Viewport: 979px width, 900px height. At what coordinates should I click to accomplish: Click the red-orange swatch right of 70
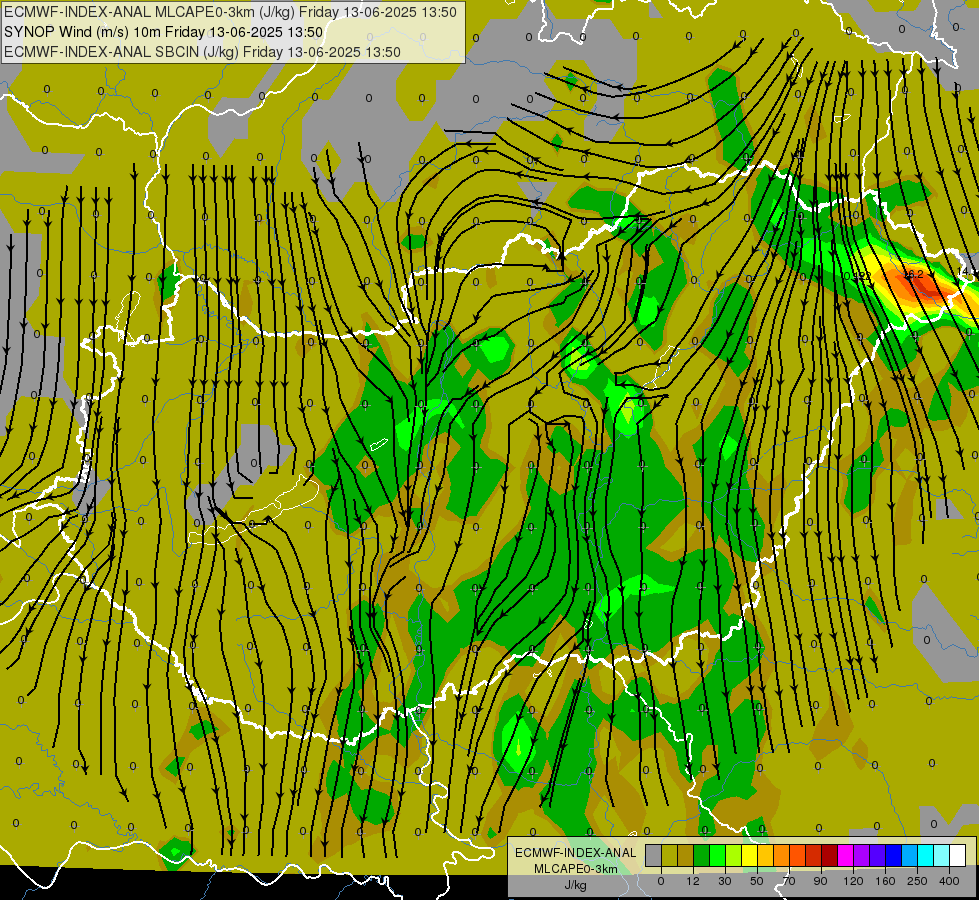click(797, 855)
